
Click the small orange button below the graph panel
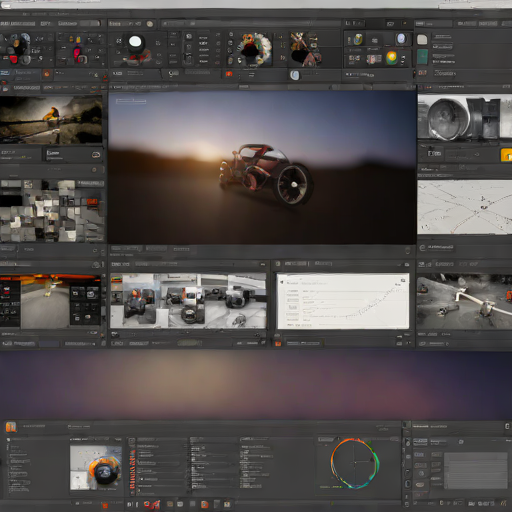coord(278,343)
